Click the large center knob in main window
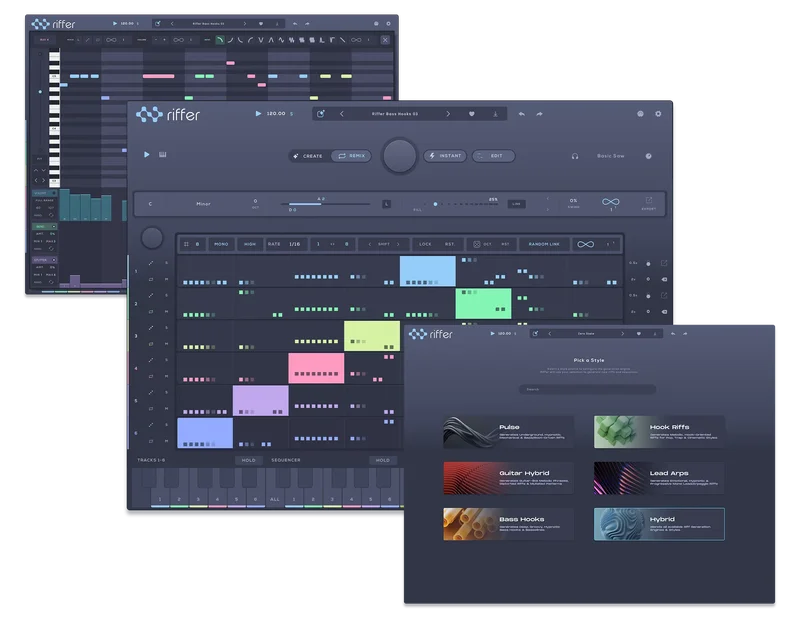 (x=400, y=156)
